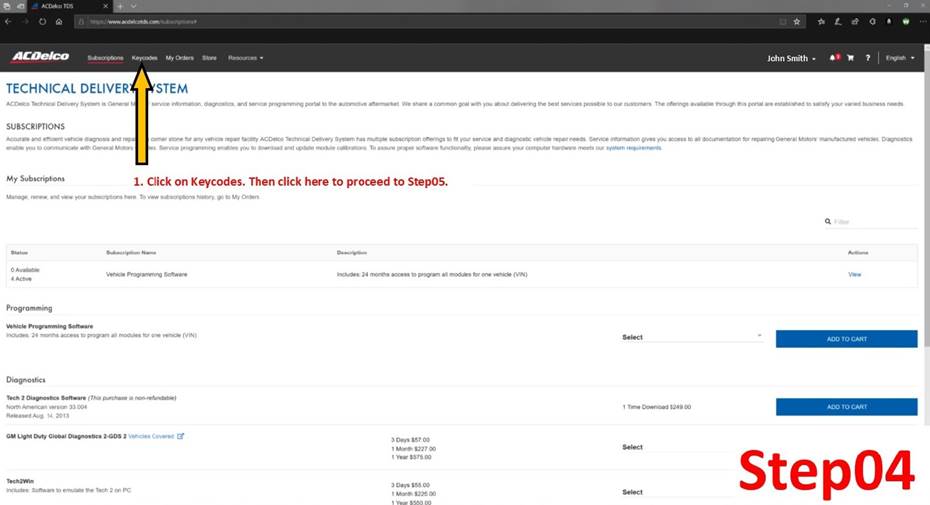Click the Status column header
Image resolution: width=930 pixels, height=505 pixels.
click(x=19, y=253)
